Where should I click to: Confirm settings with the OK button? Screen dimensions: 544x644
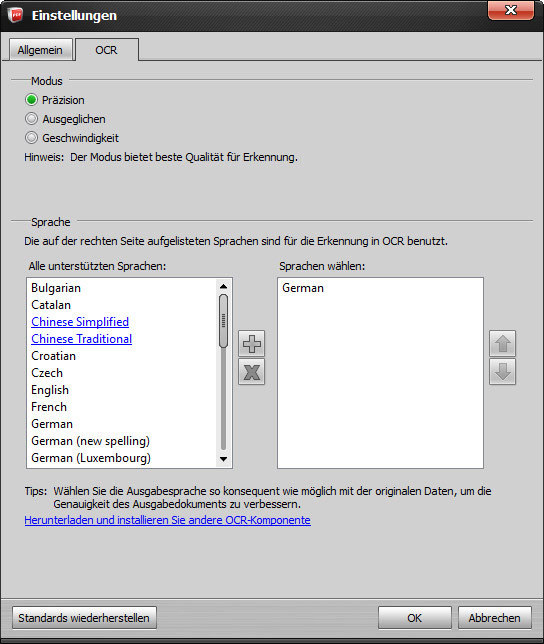coord(415,618)
